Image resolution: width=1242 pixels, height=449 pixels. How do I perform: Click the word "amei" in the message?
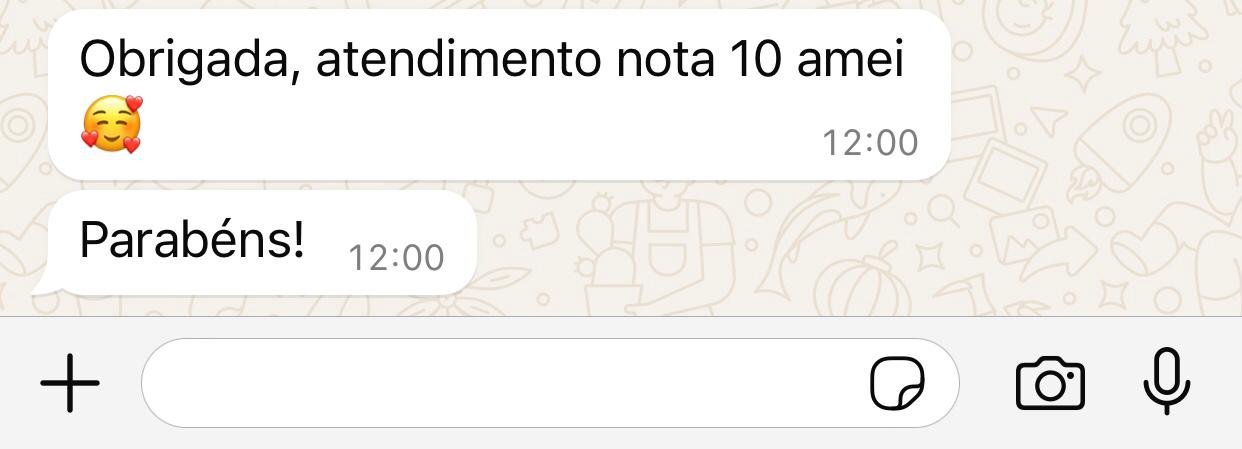click(851, 62)
